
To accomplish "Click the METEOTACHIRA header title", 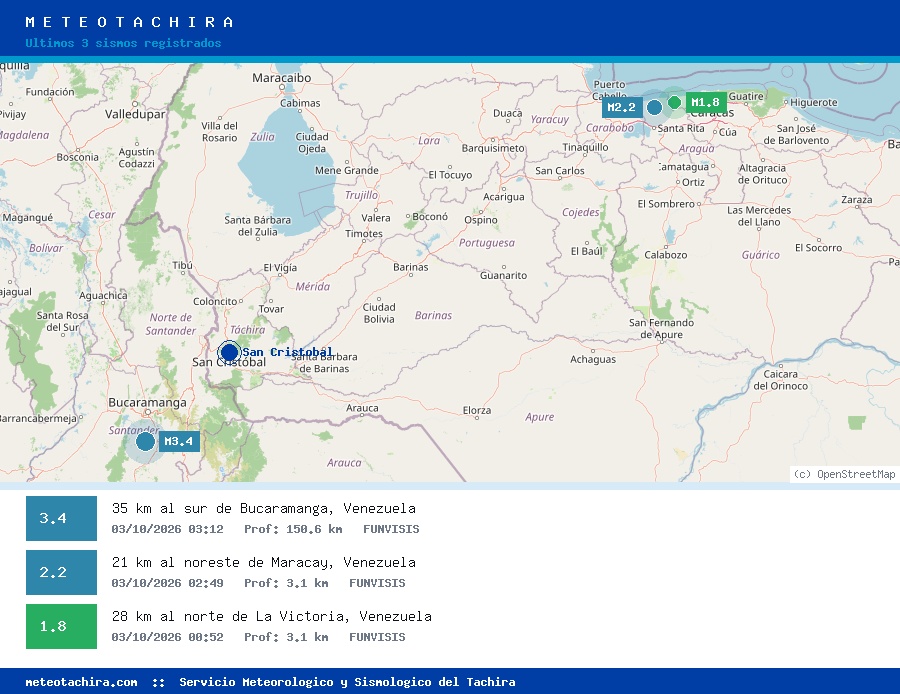I will coord(130,22).
